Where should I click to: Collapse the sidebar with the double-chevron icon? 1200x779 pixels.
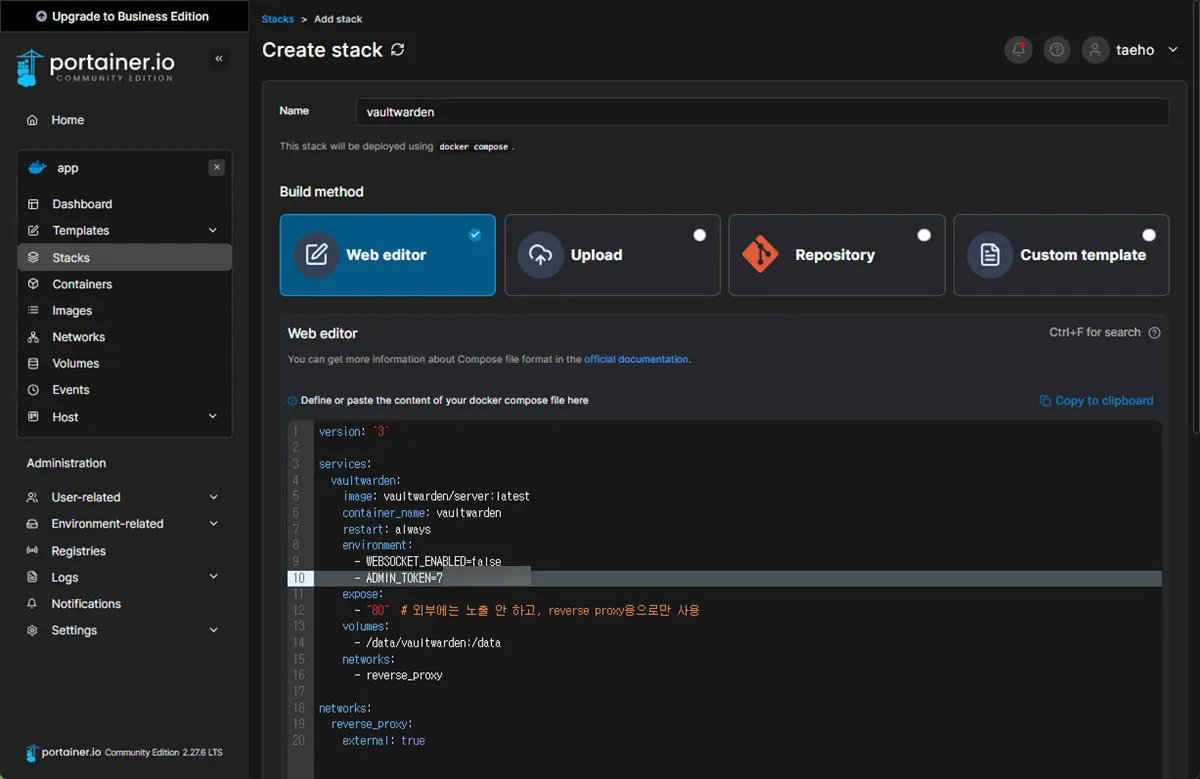tap(219, 59)
